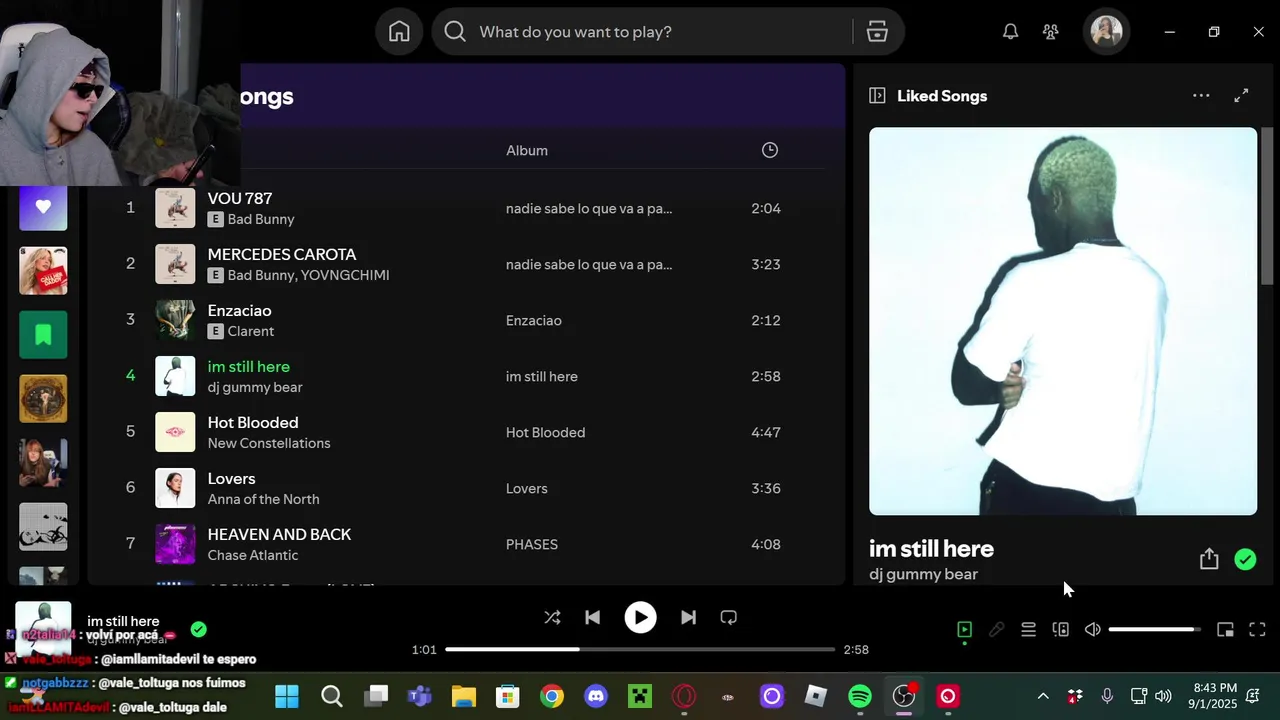
Task: Open the Hot Blooded album link
Action: click(545, 432)
